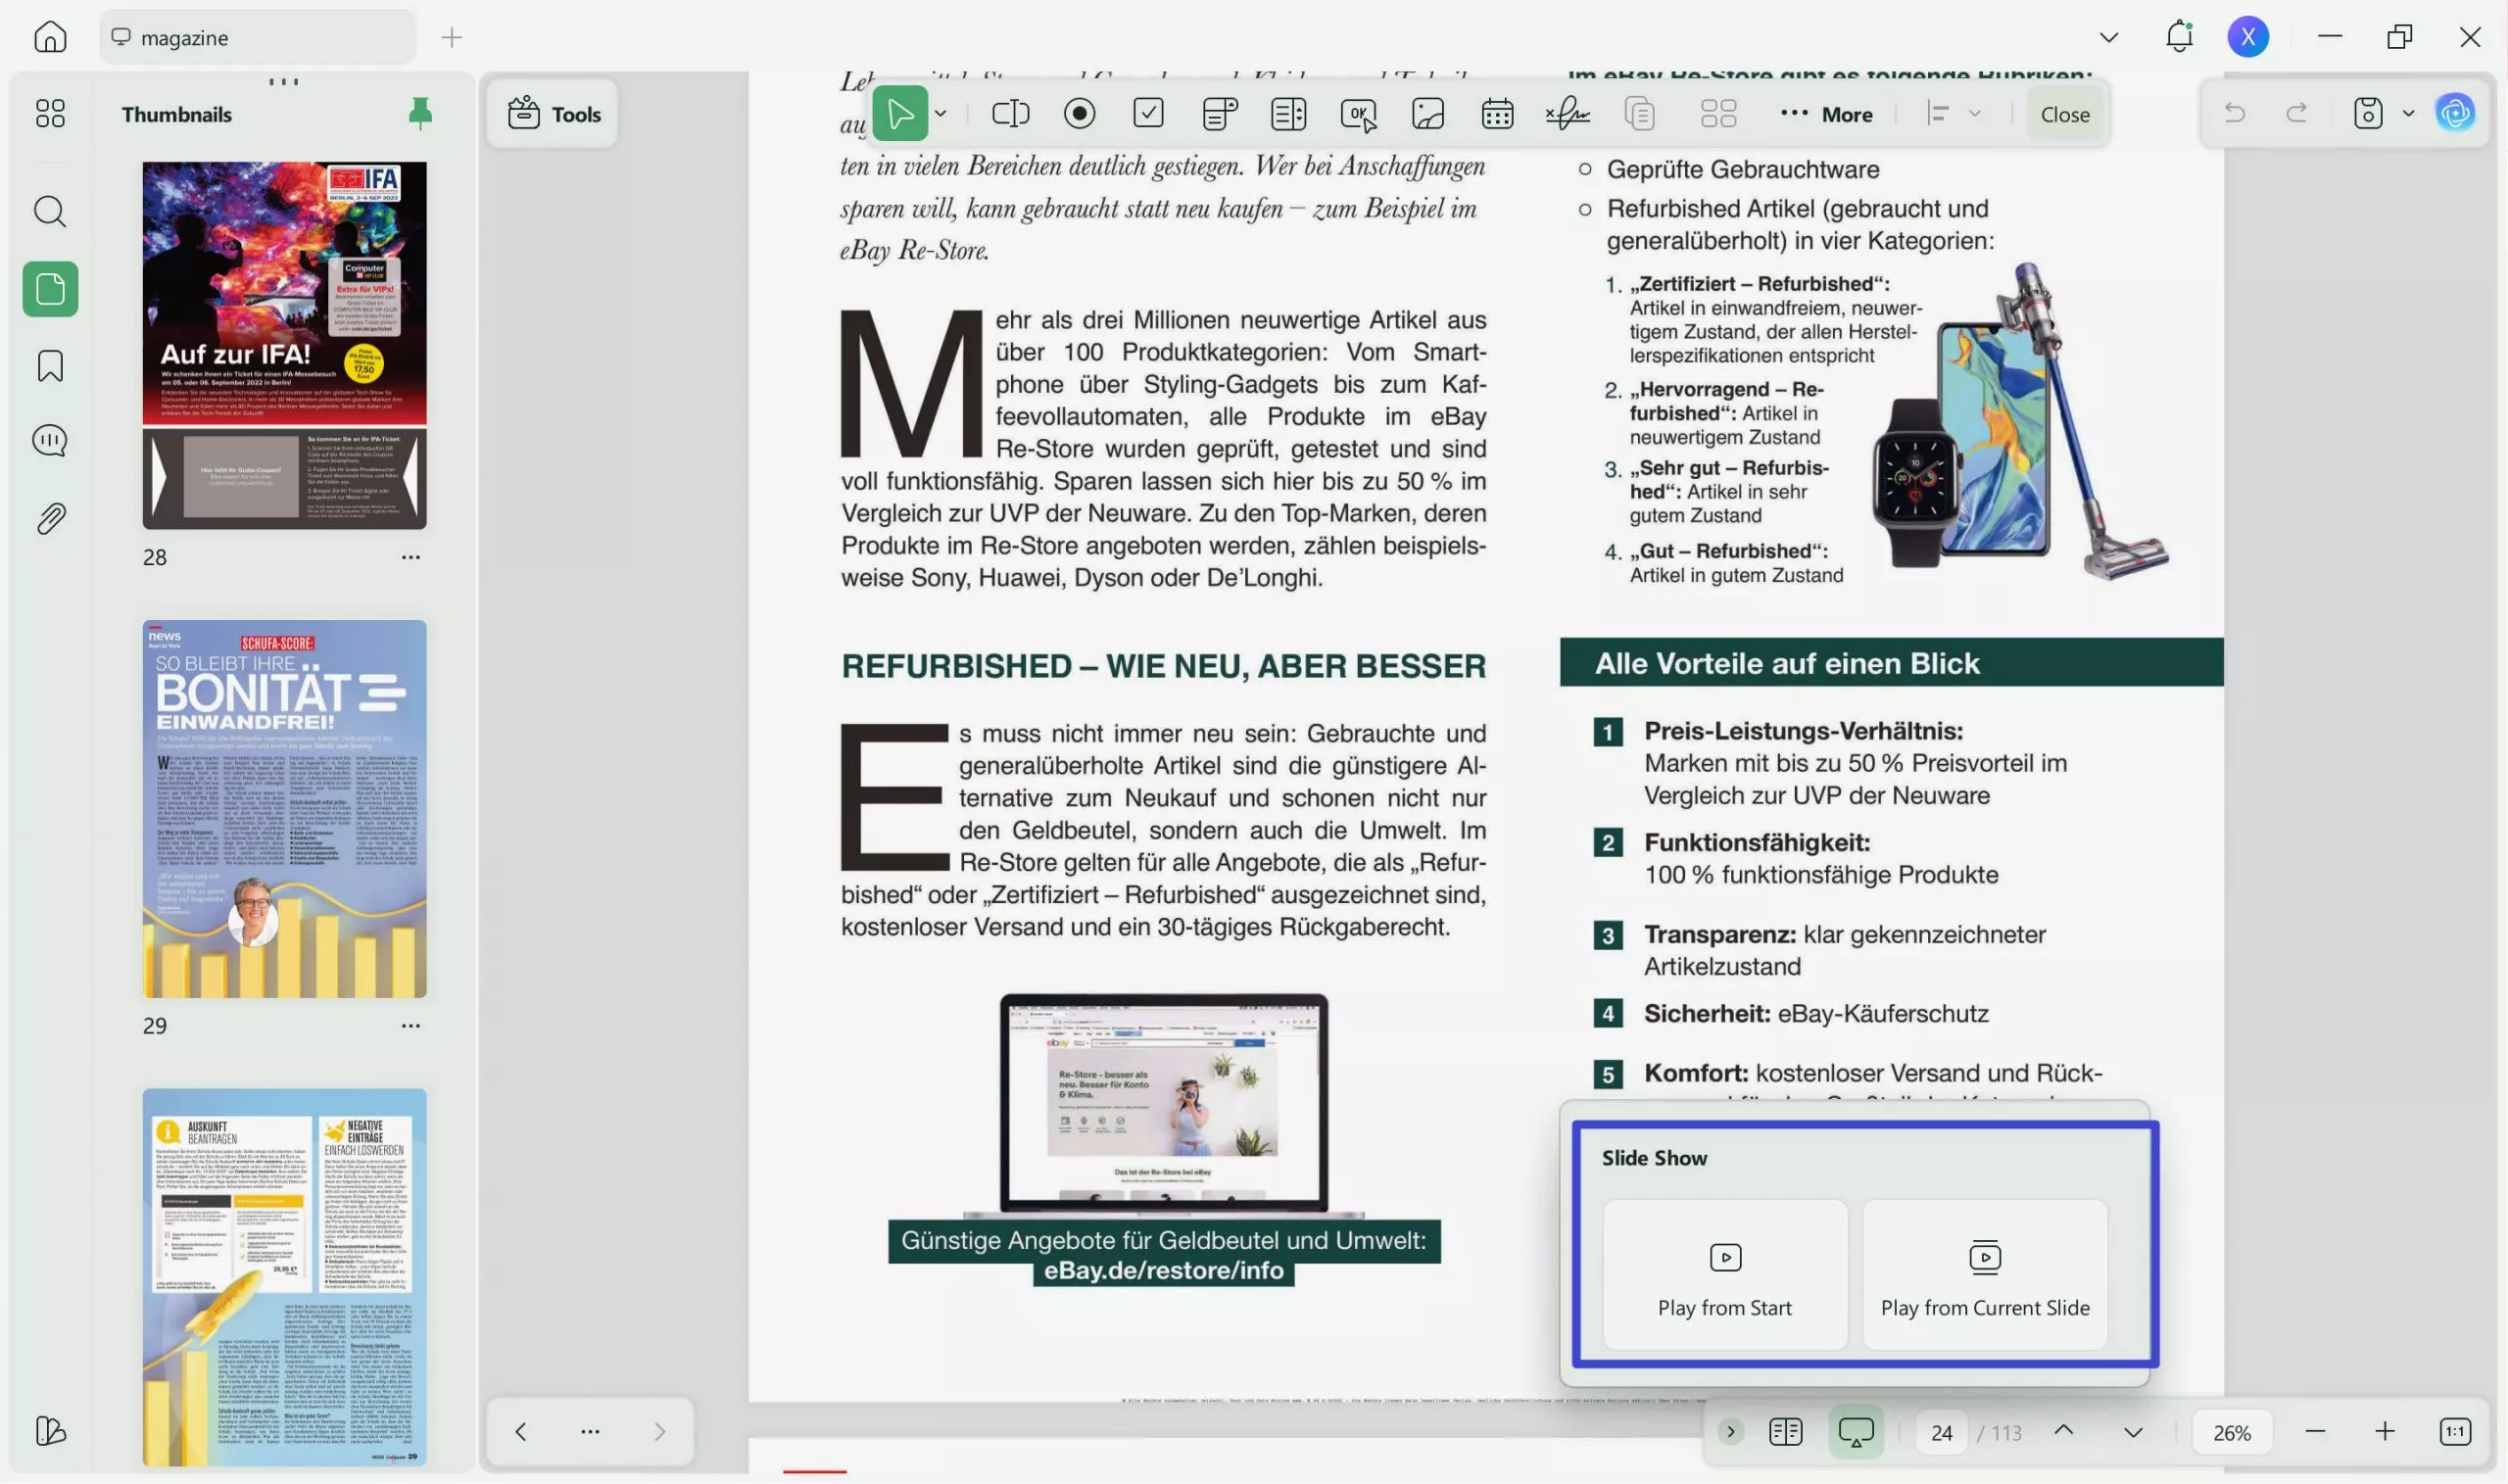Image resolution: width=2508 pixels, height=1484 pixels.
Task: Select the checkbox form field tool
Action: pyautogui.click(x=1149, y=113)
